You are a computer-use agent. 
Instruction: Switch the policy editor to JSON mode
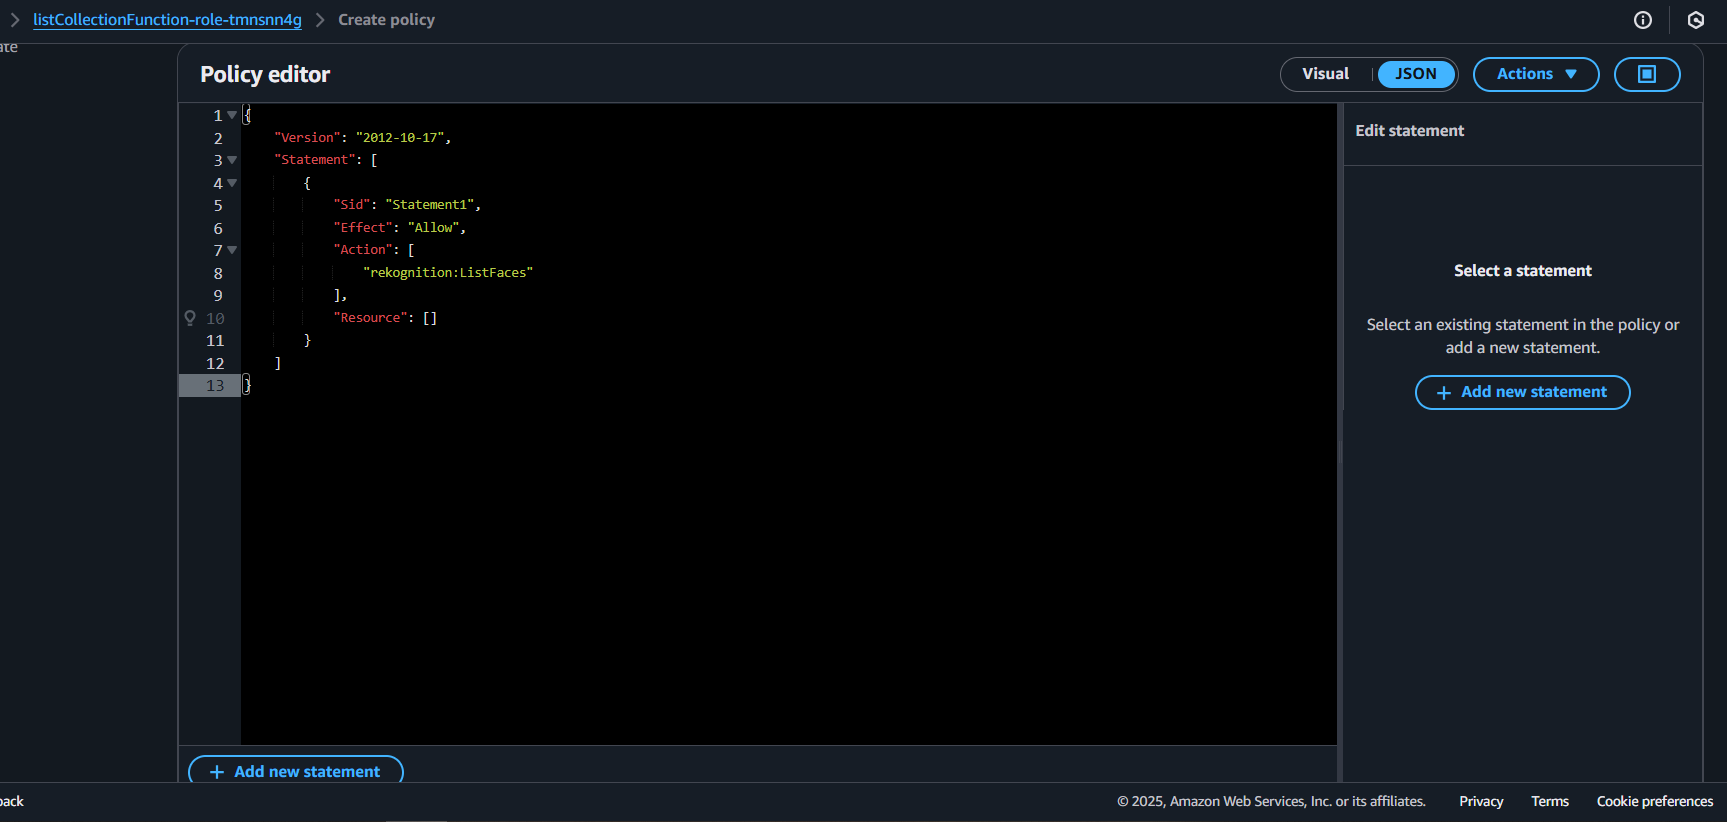pyautogui.click(x=1416, y=74)
